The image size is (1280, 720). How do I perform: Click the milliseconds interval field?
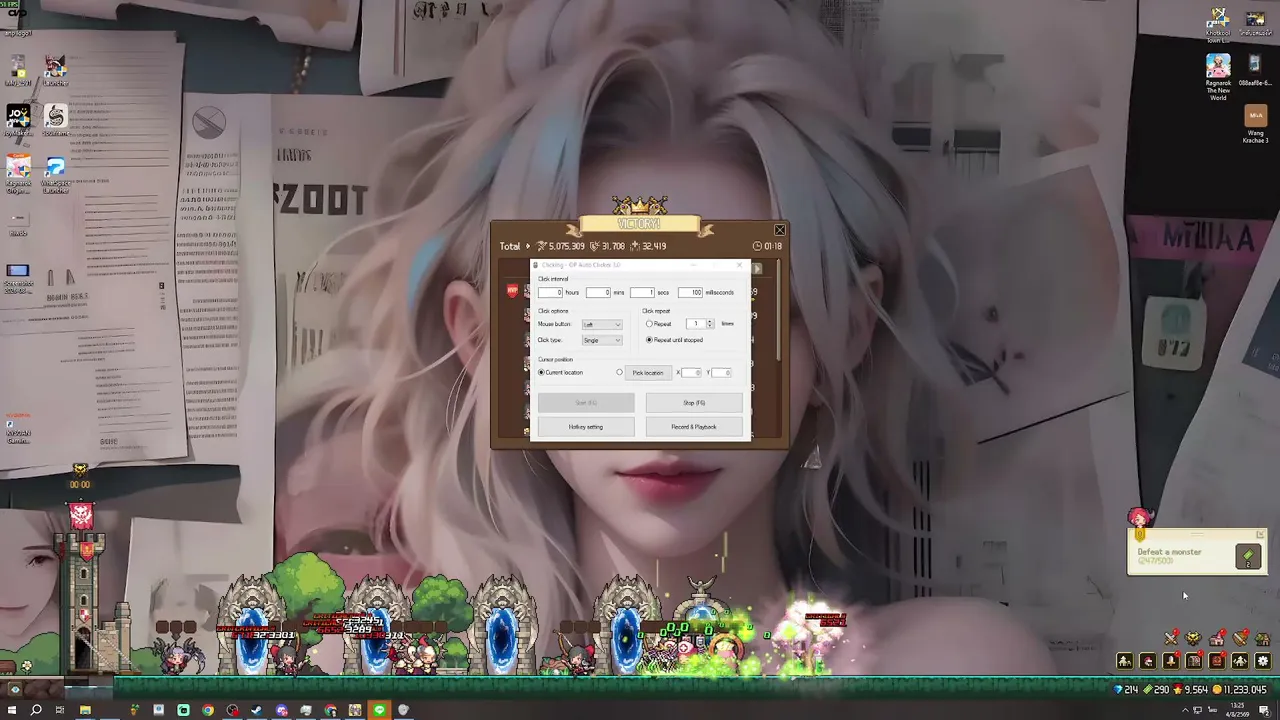pyautogui.click(x=690, y=292)
